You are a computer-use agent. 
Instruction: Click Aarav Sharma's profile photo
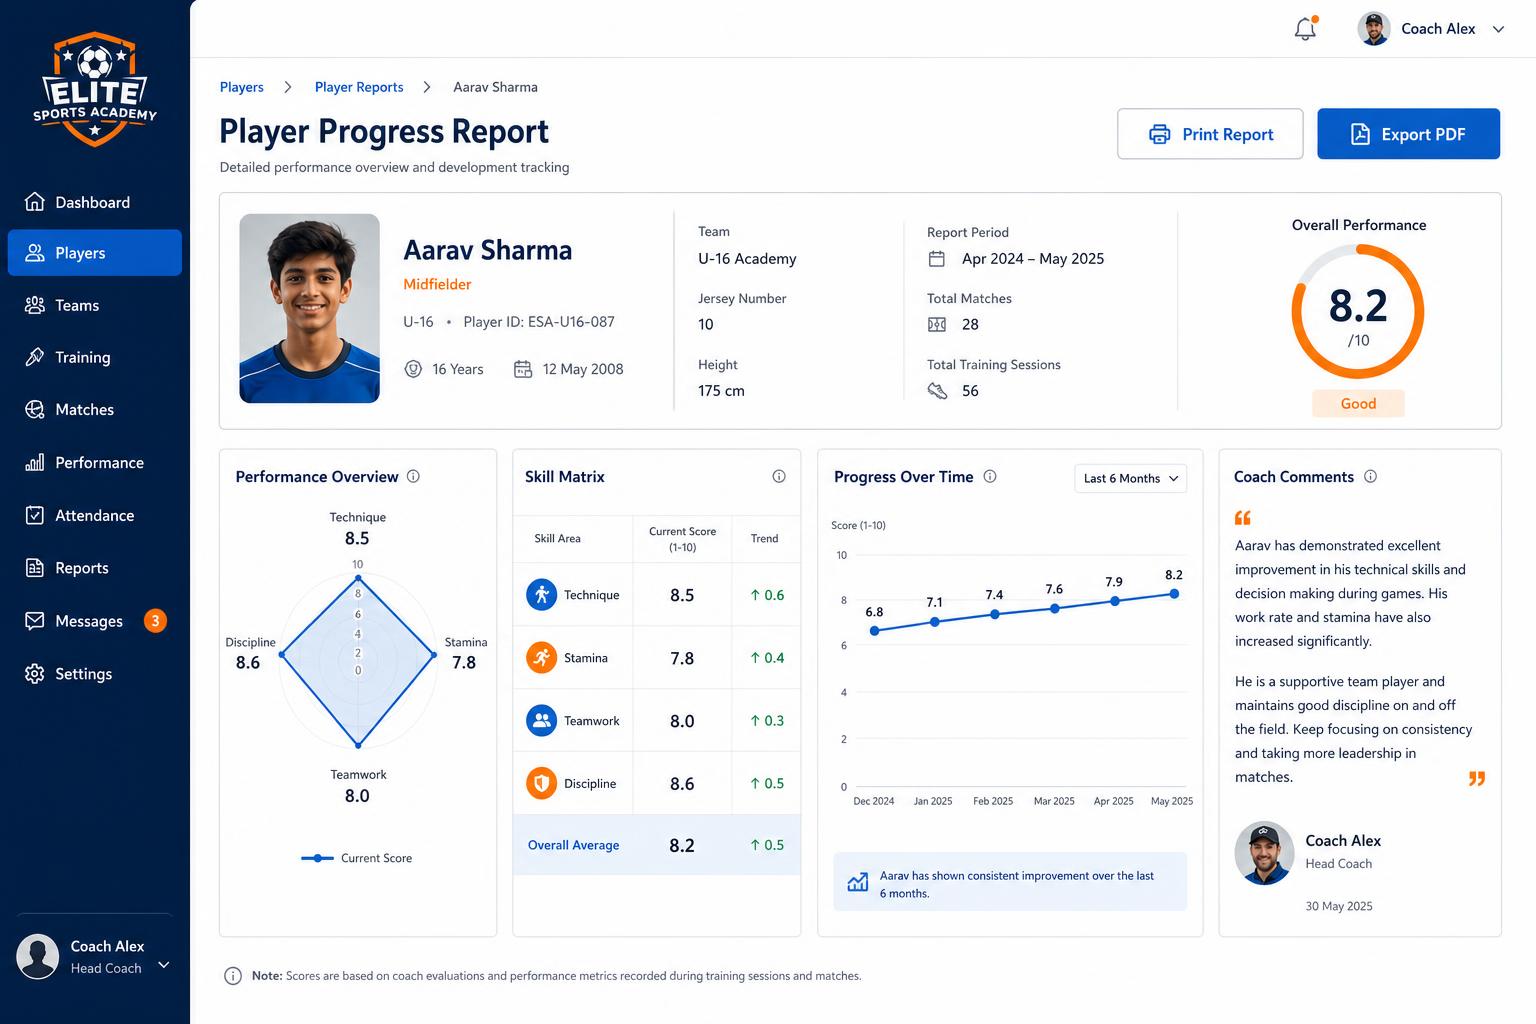[310, 308]
